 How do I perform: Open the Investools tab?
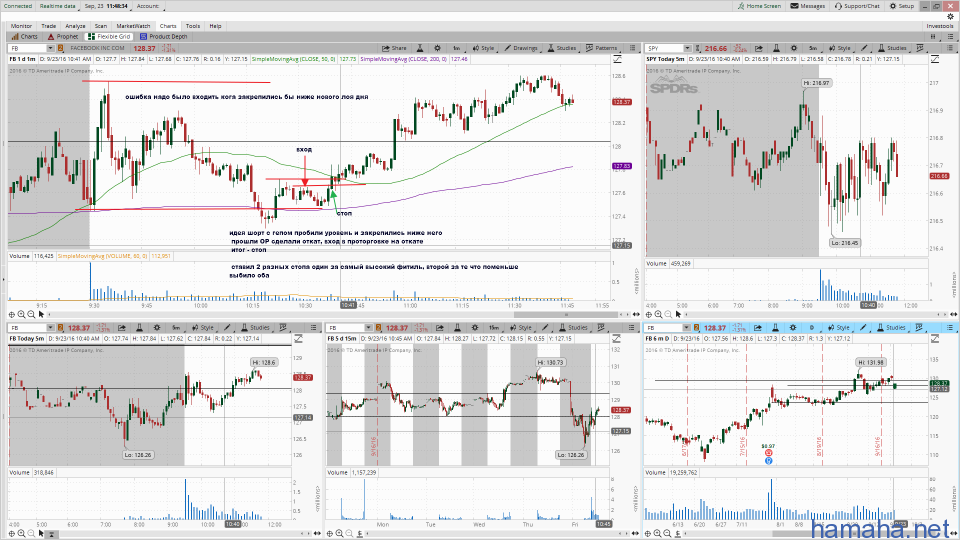(x=940, y=26)
